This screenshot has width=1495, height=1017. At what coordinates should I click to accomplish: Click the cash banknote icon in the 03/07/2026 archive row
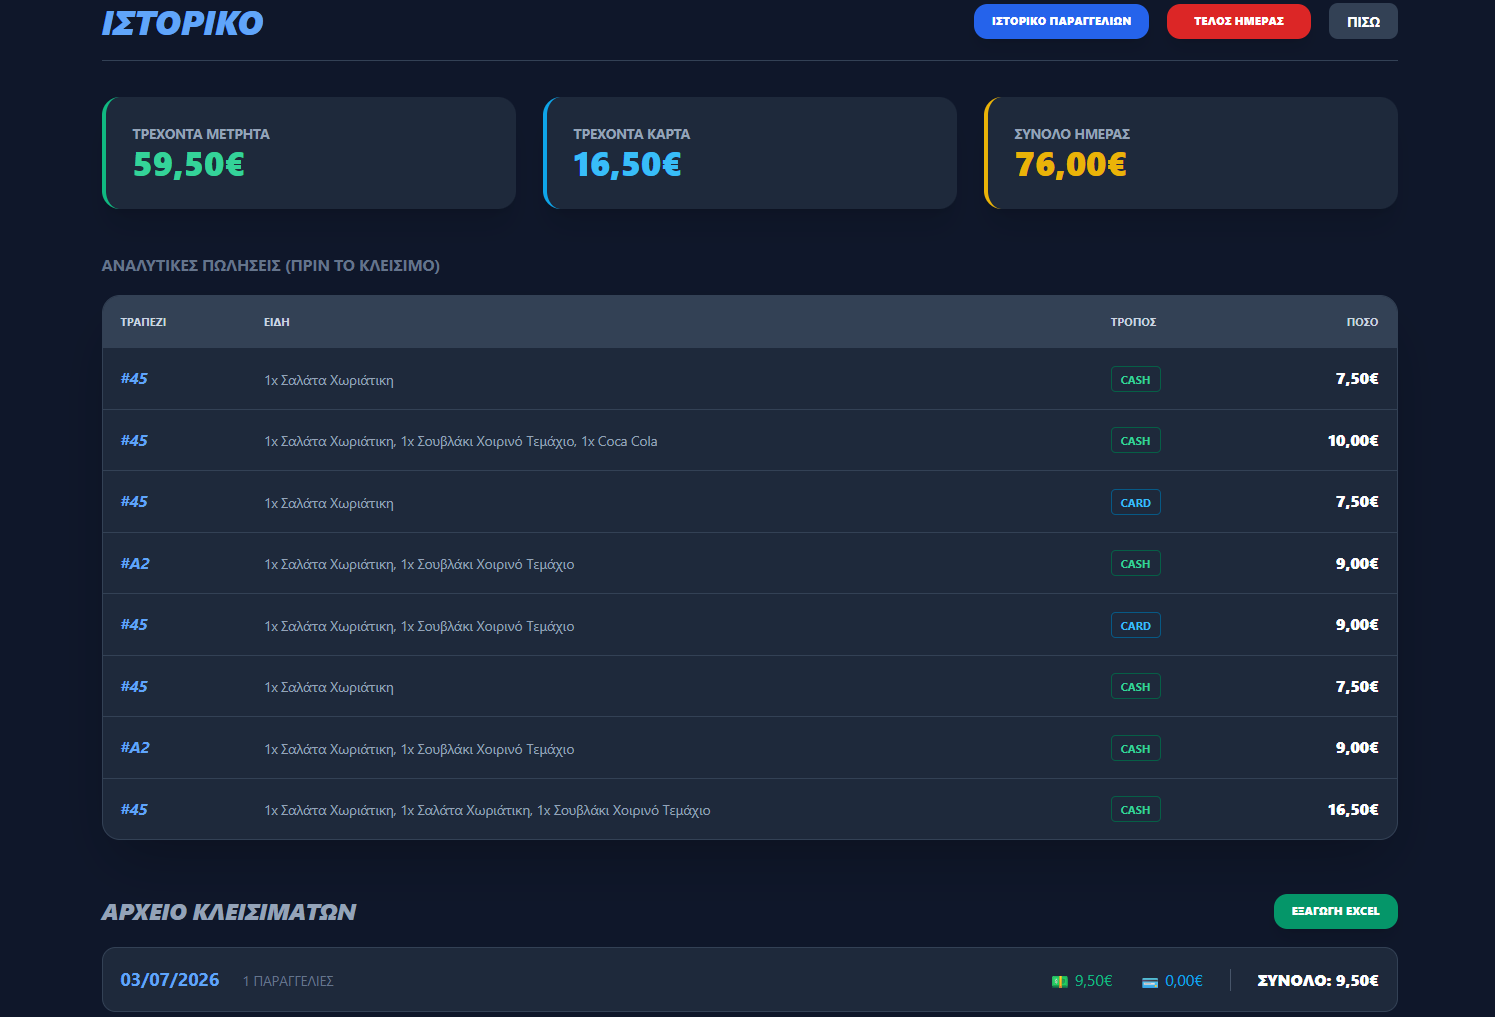pos(1060,982)
